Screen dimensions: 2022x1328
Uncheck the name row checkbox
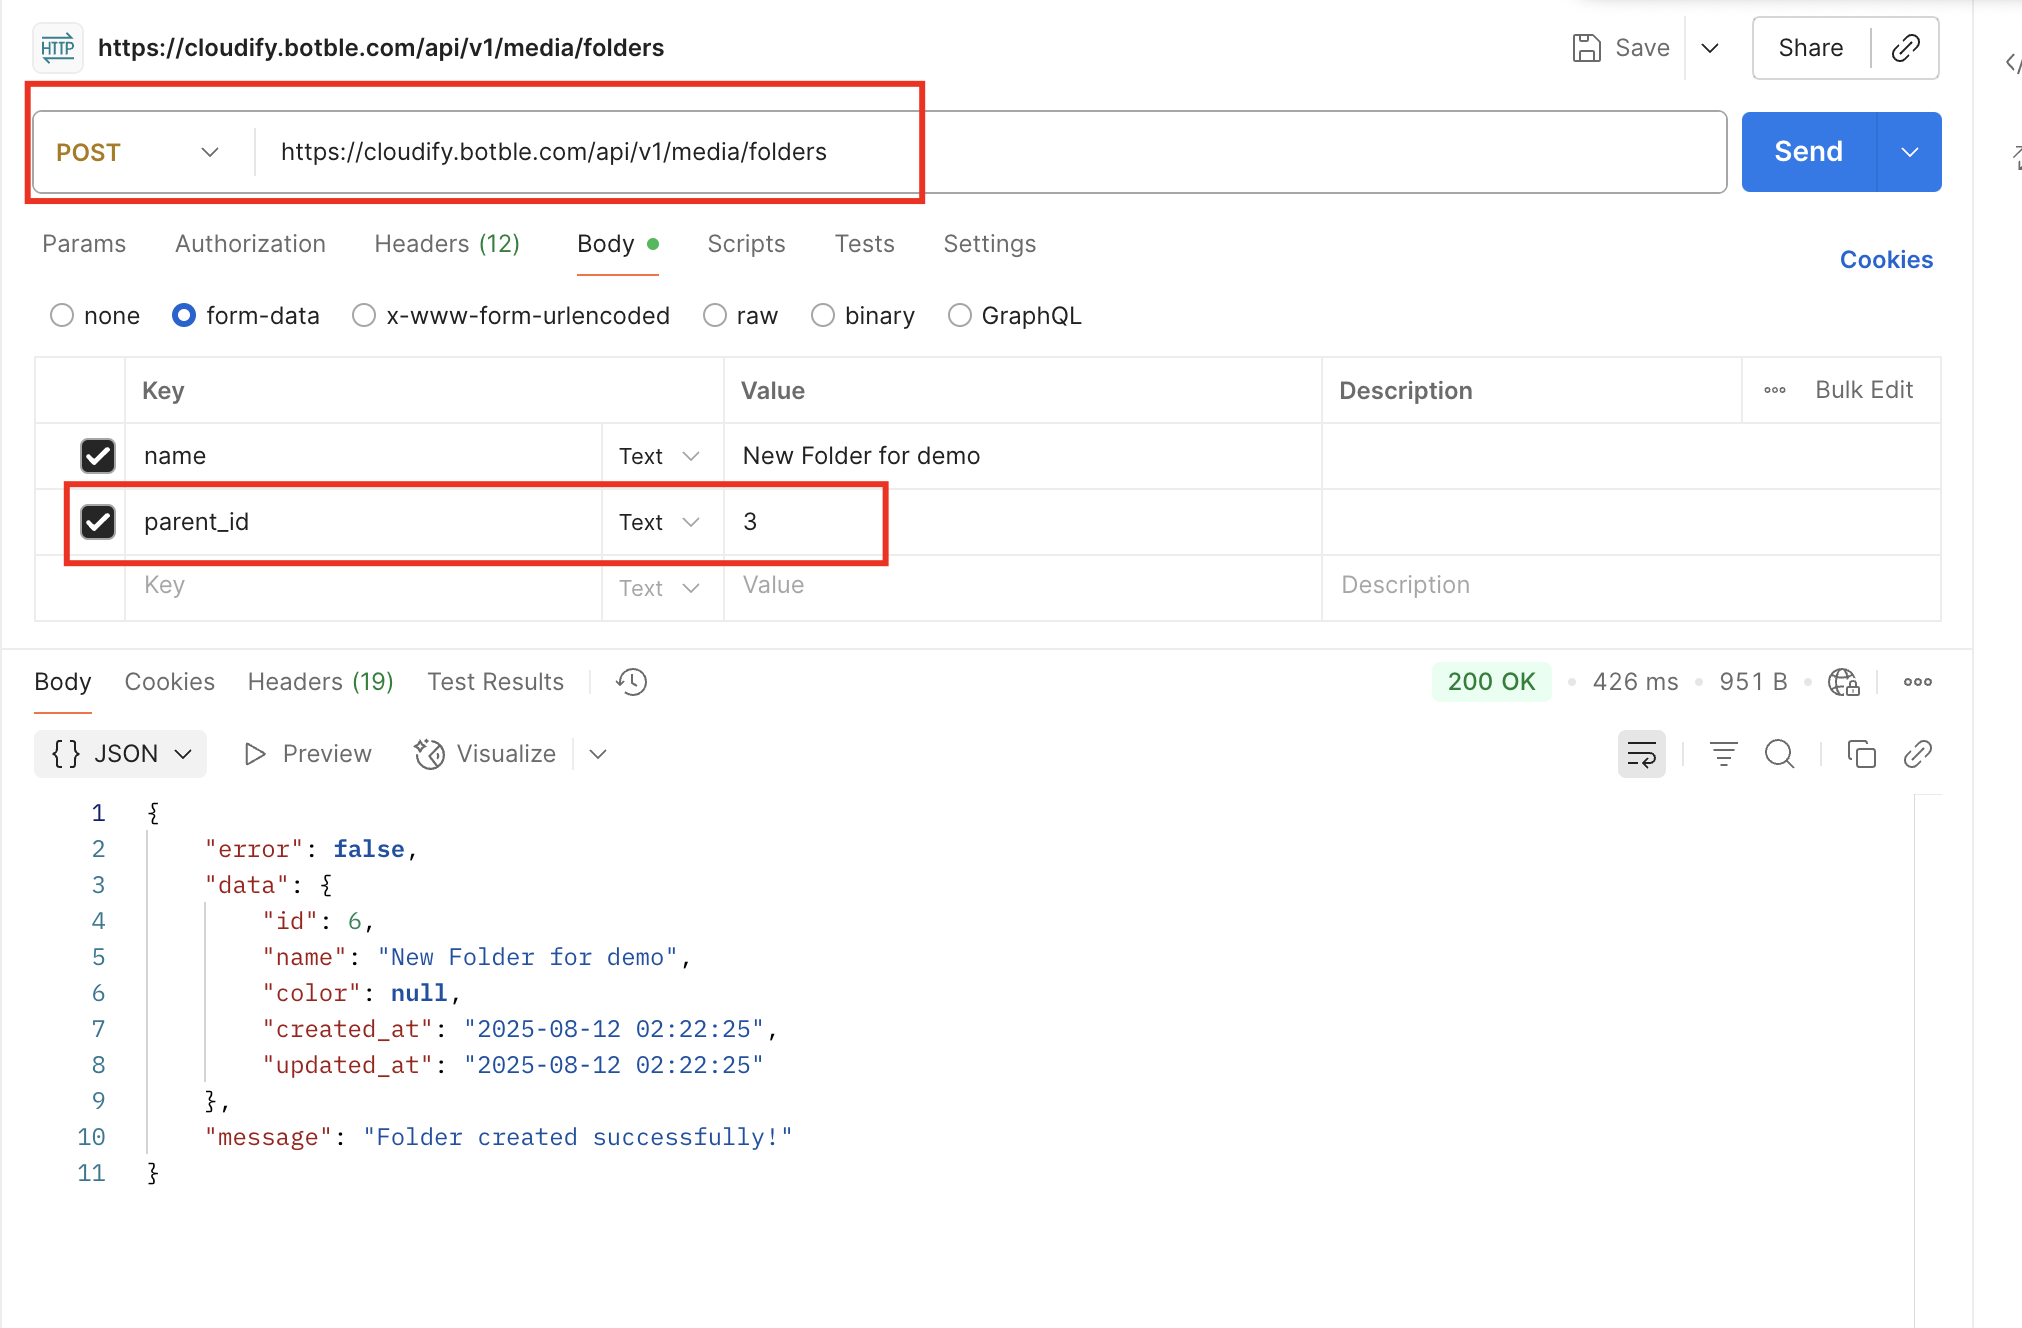[x=98, y=456]
